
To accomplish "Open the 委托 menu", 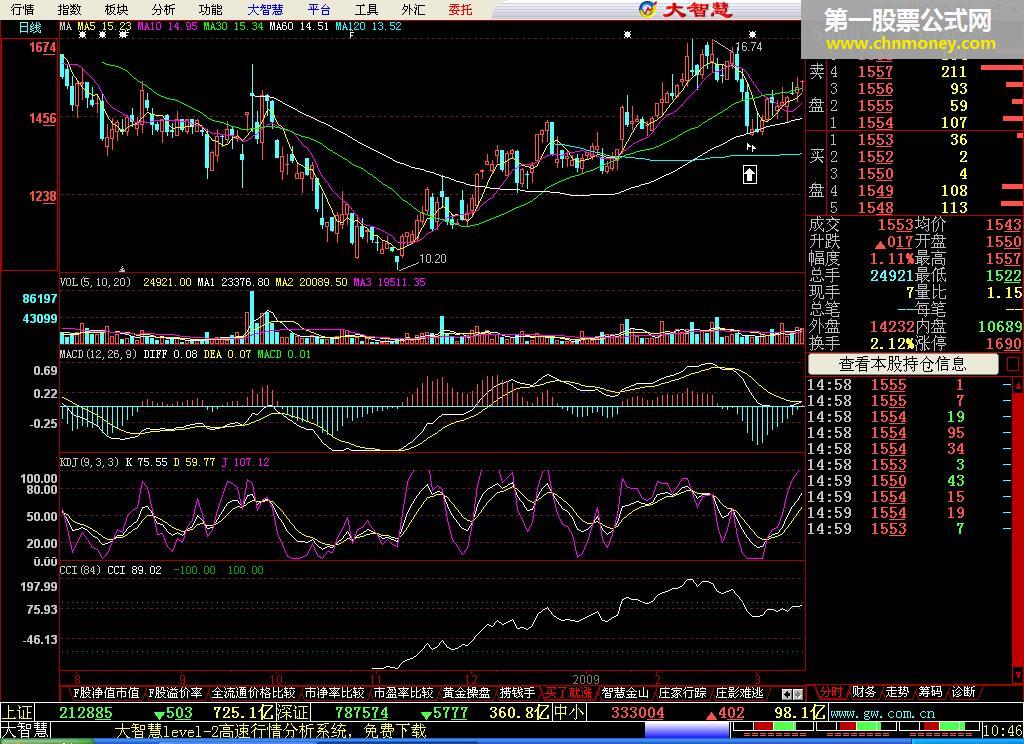I will click(x=460, y=10).
